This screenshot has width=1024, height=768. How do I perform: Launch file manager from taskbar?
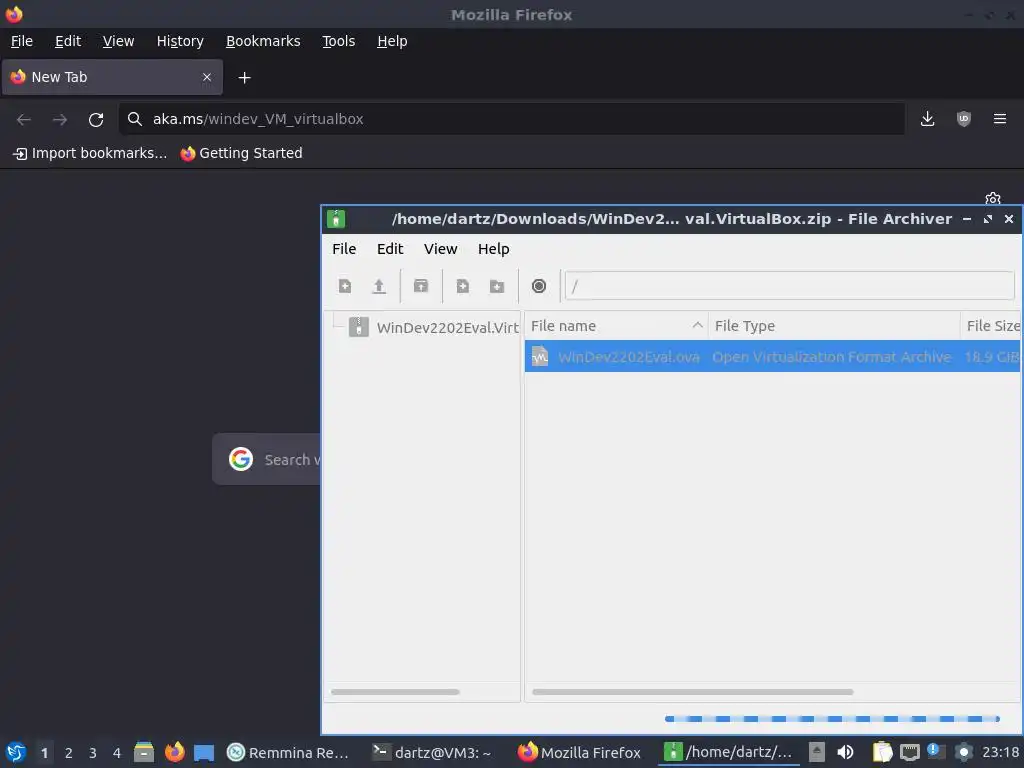pyautogui.click(x=144, y=752)
